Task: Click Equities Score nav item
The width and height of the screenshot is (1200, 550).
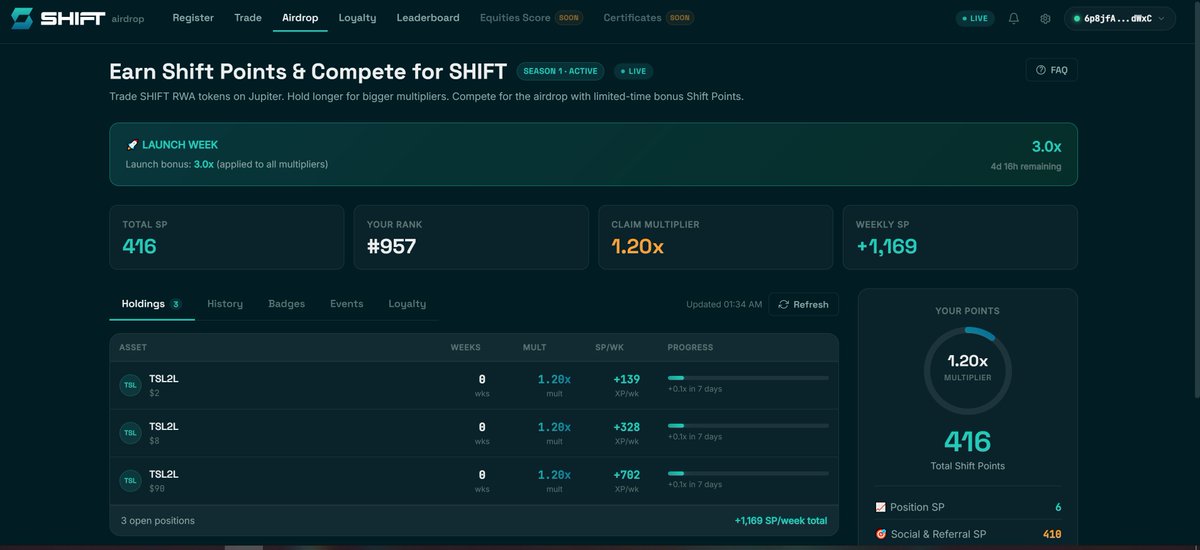Action: point(532,18)
